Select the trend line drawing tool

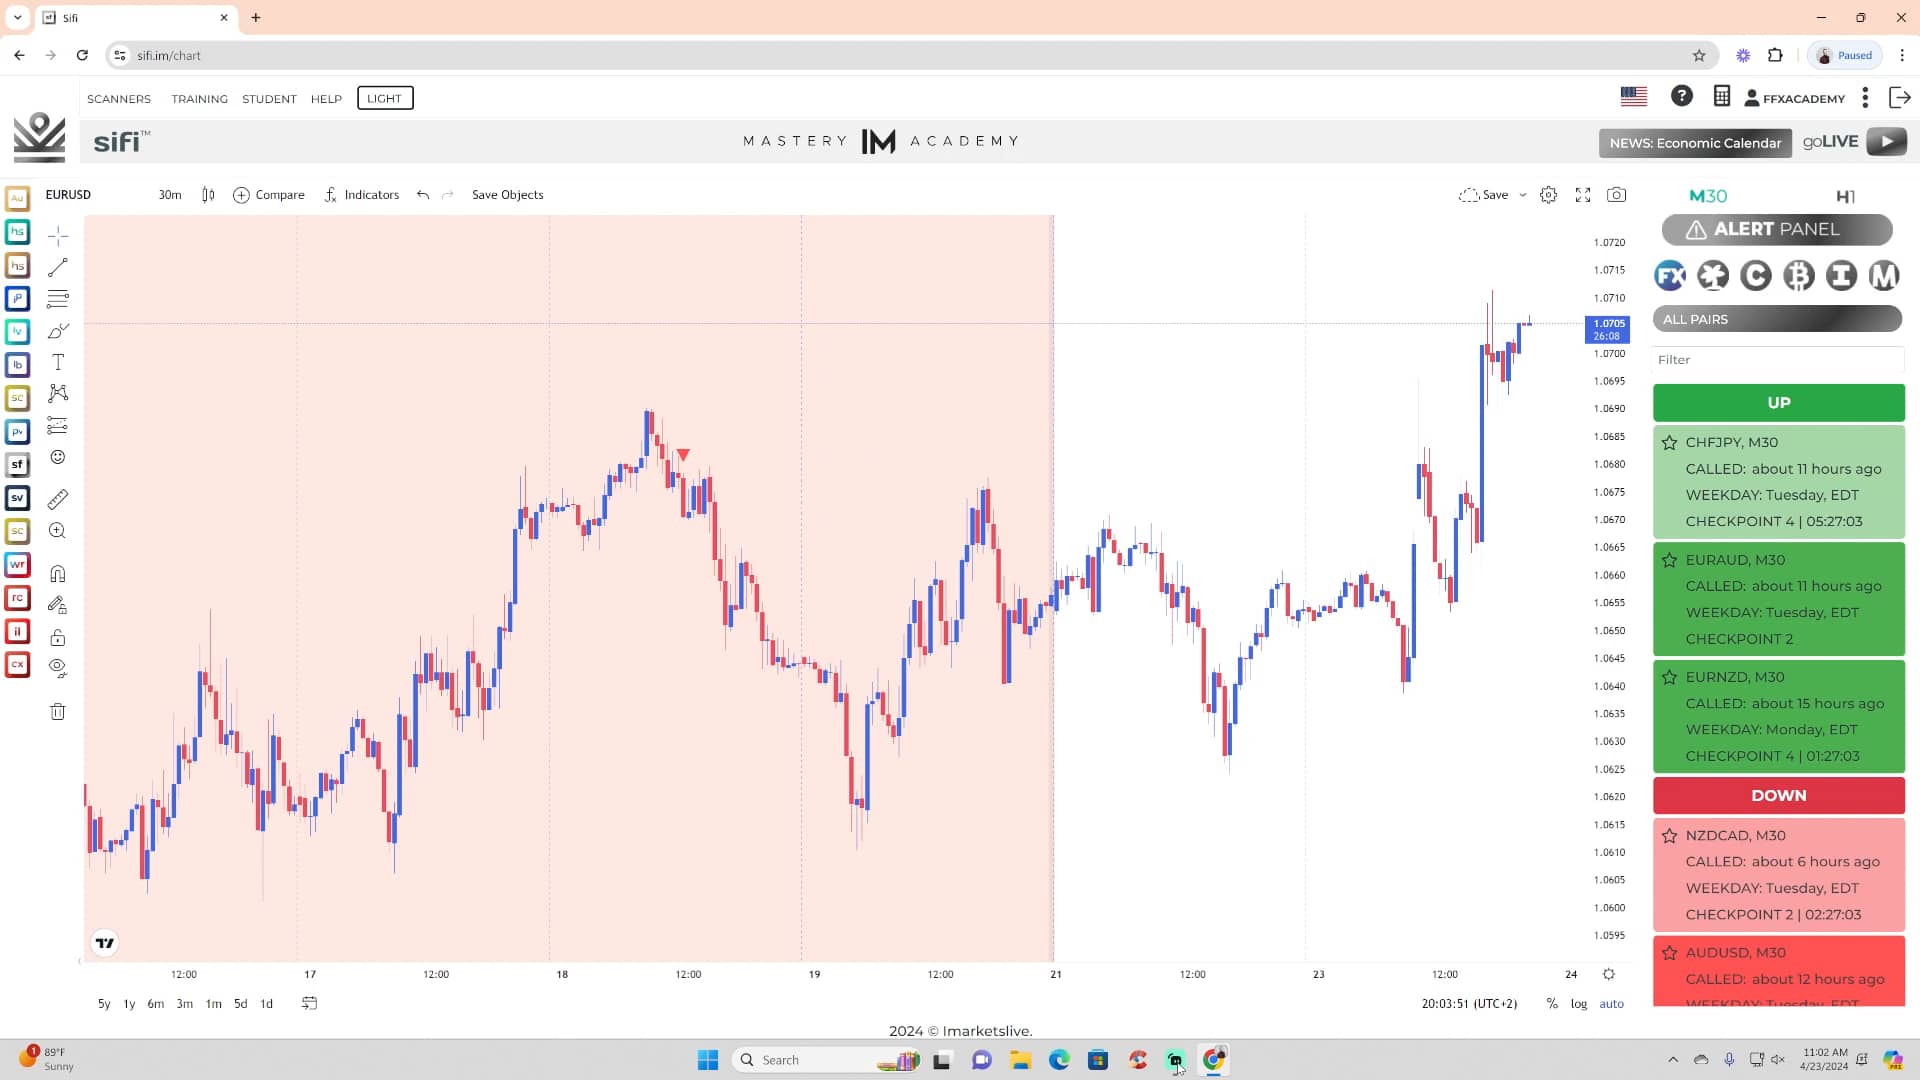(x=58, y=267)
